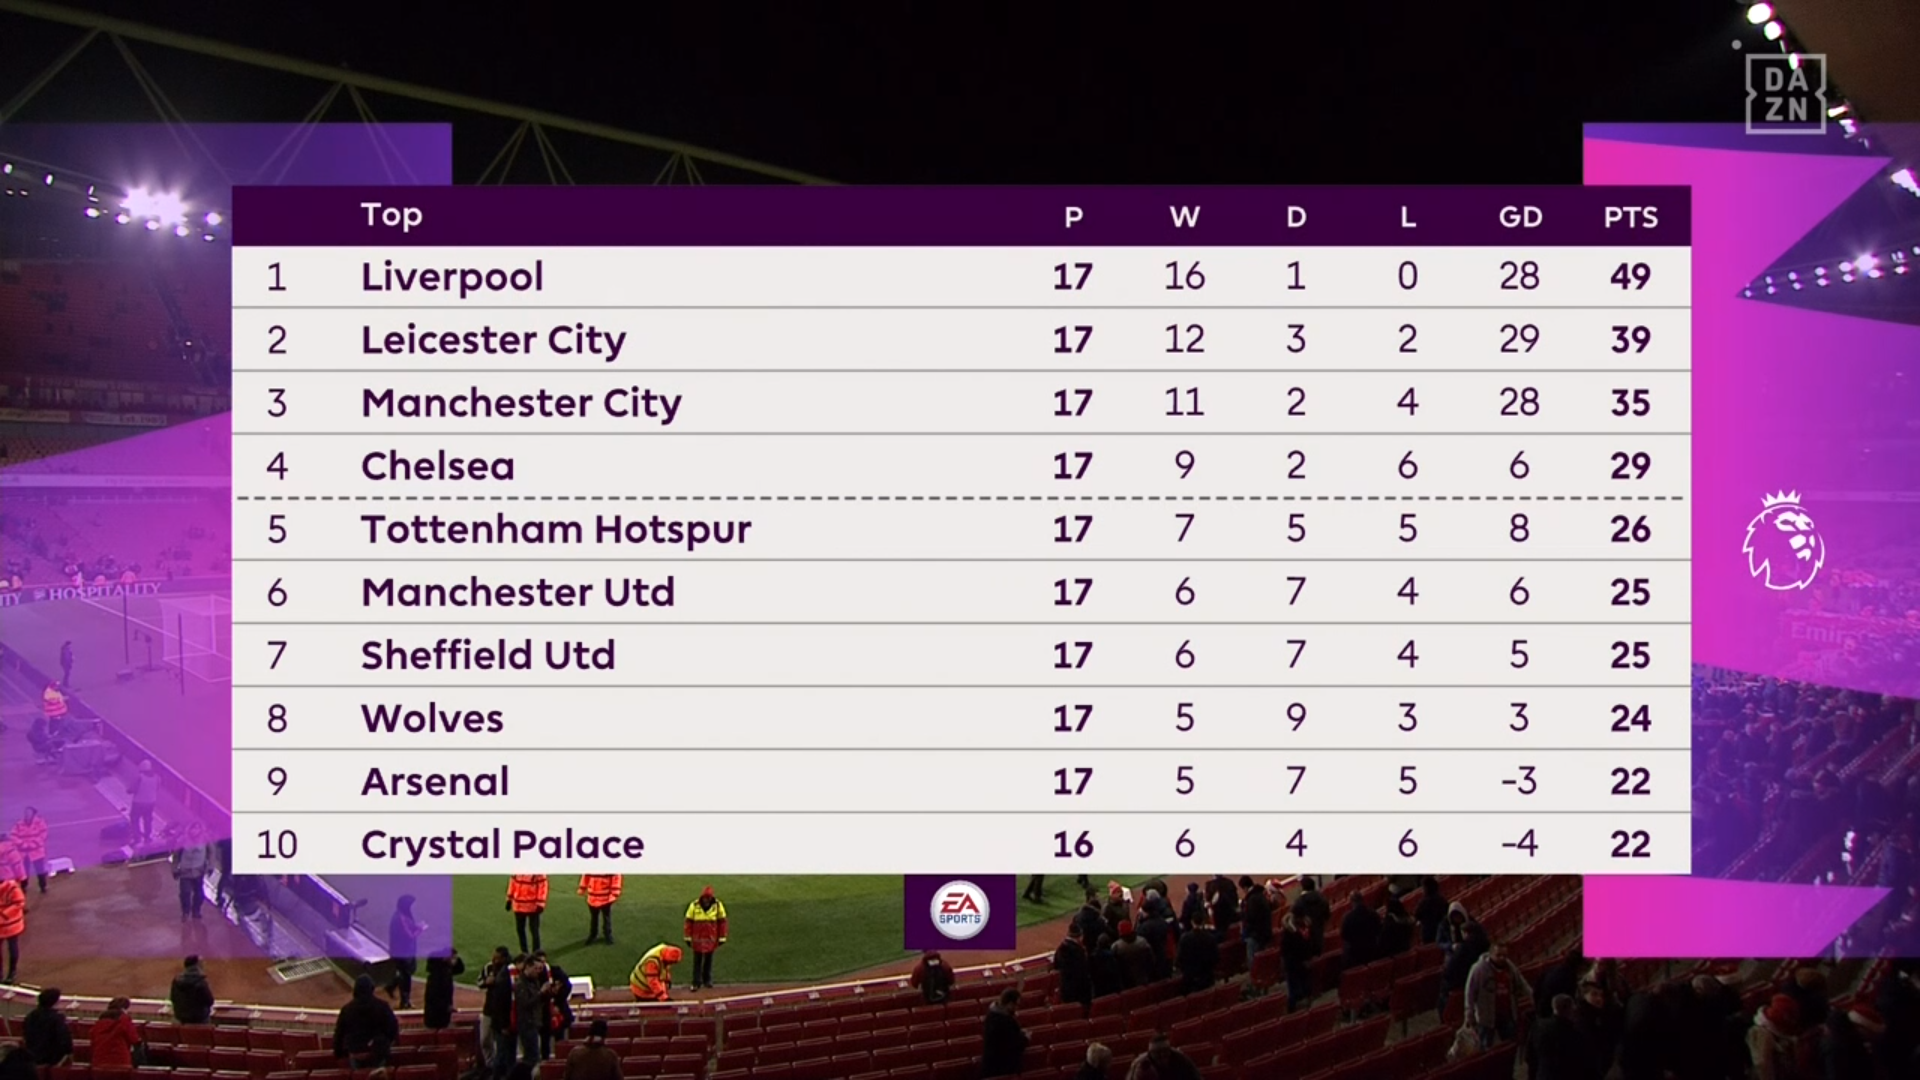Click the GD column header
Image resolution: width=1920 pixels, height=1080 pixels.
pyautogui.click(x=1519, y=217)
